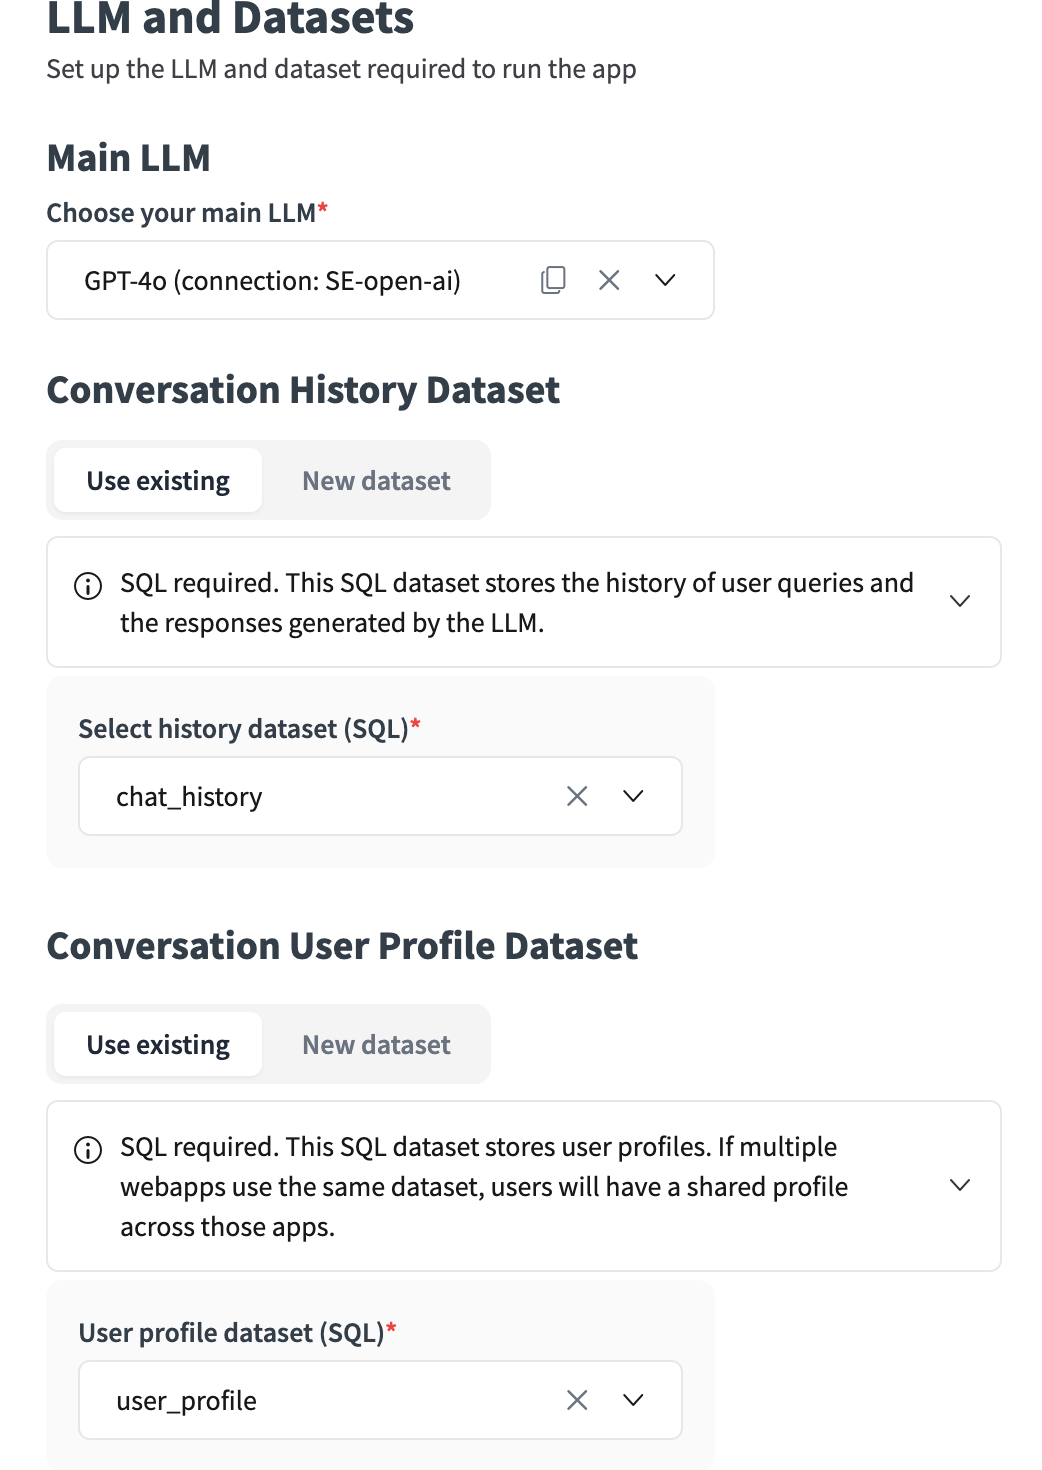Switch to New dataset under Conversation History Dataset

[376, 481]
